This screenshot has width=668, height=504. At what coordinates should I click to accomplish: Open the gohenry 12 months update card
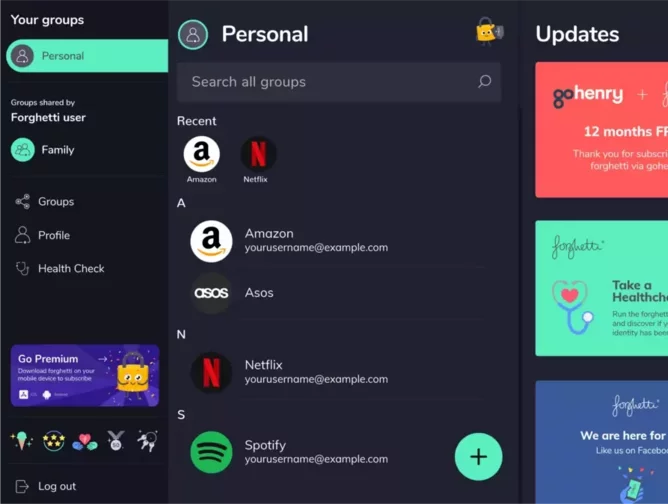(602, 130)
